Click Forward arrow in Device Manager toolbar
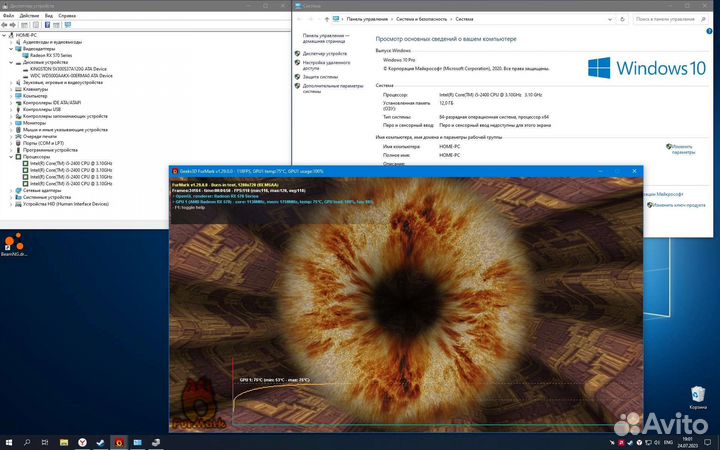Viewport: 720px width, 450px height. (12, 25)
